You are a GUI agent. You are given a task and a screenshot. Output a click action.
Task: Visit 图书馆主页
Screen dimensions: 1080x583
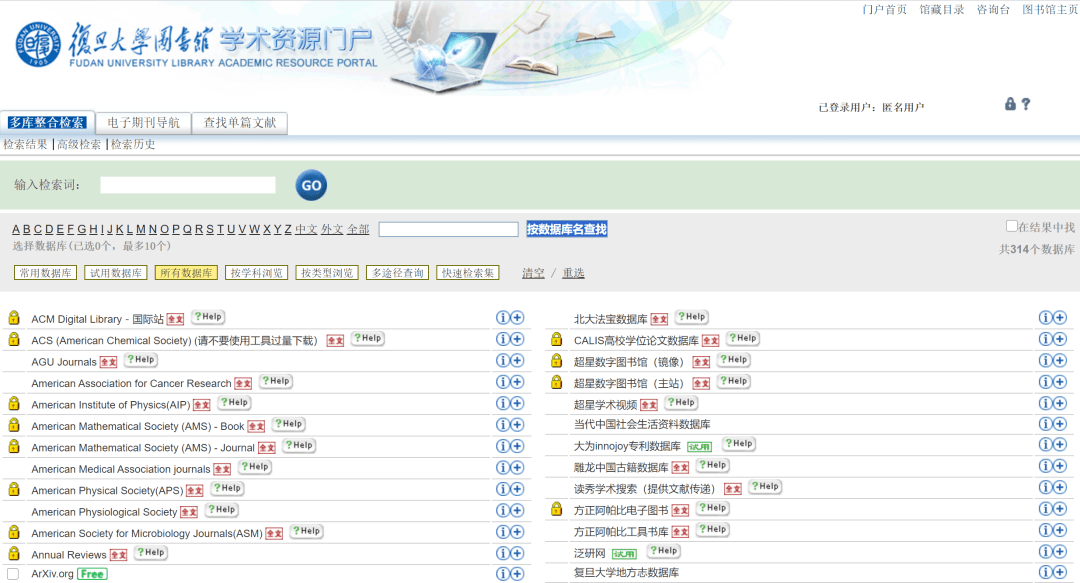[1050, 10]
